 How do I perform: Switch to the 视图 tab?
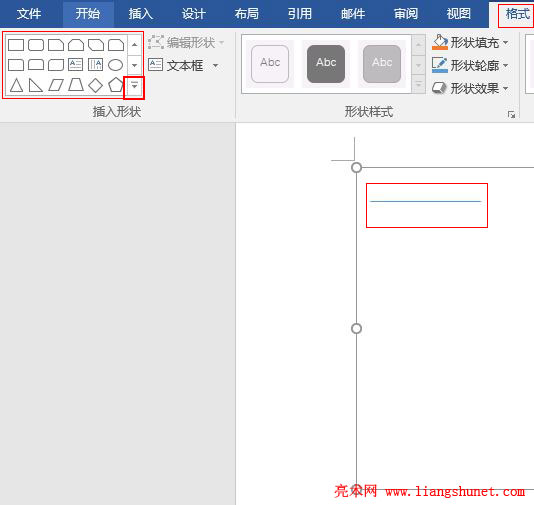coord(459,14)
